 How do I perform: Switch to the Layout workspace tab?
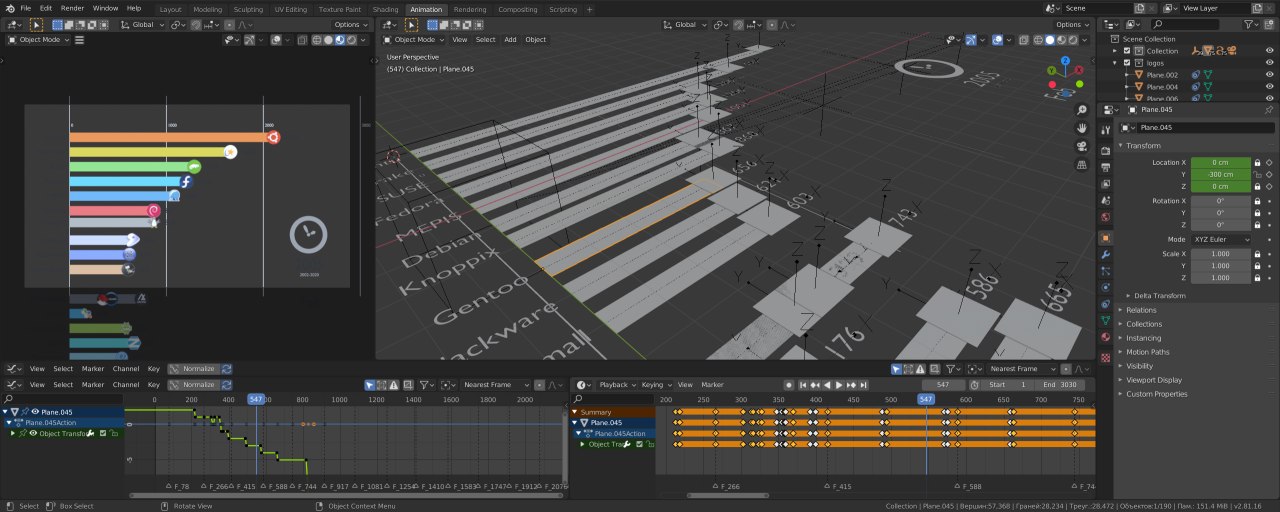[x=170, y=9]
